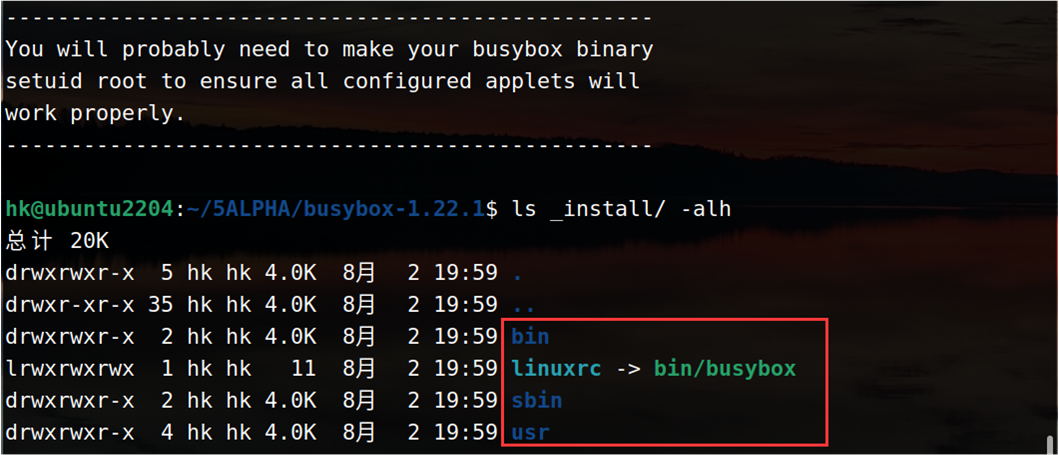1059x455 pixels.
Task: Click the 'ls' command after the prompt
Action: coord(523,209)
